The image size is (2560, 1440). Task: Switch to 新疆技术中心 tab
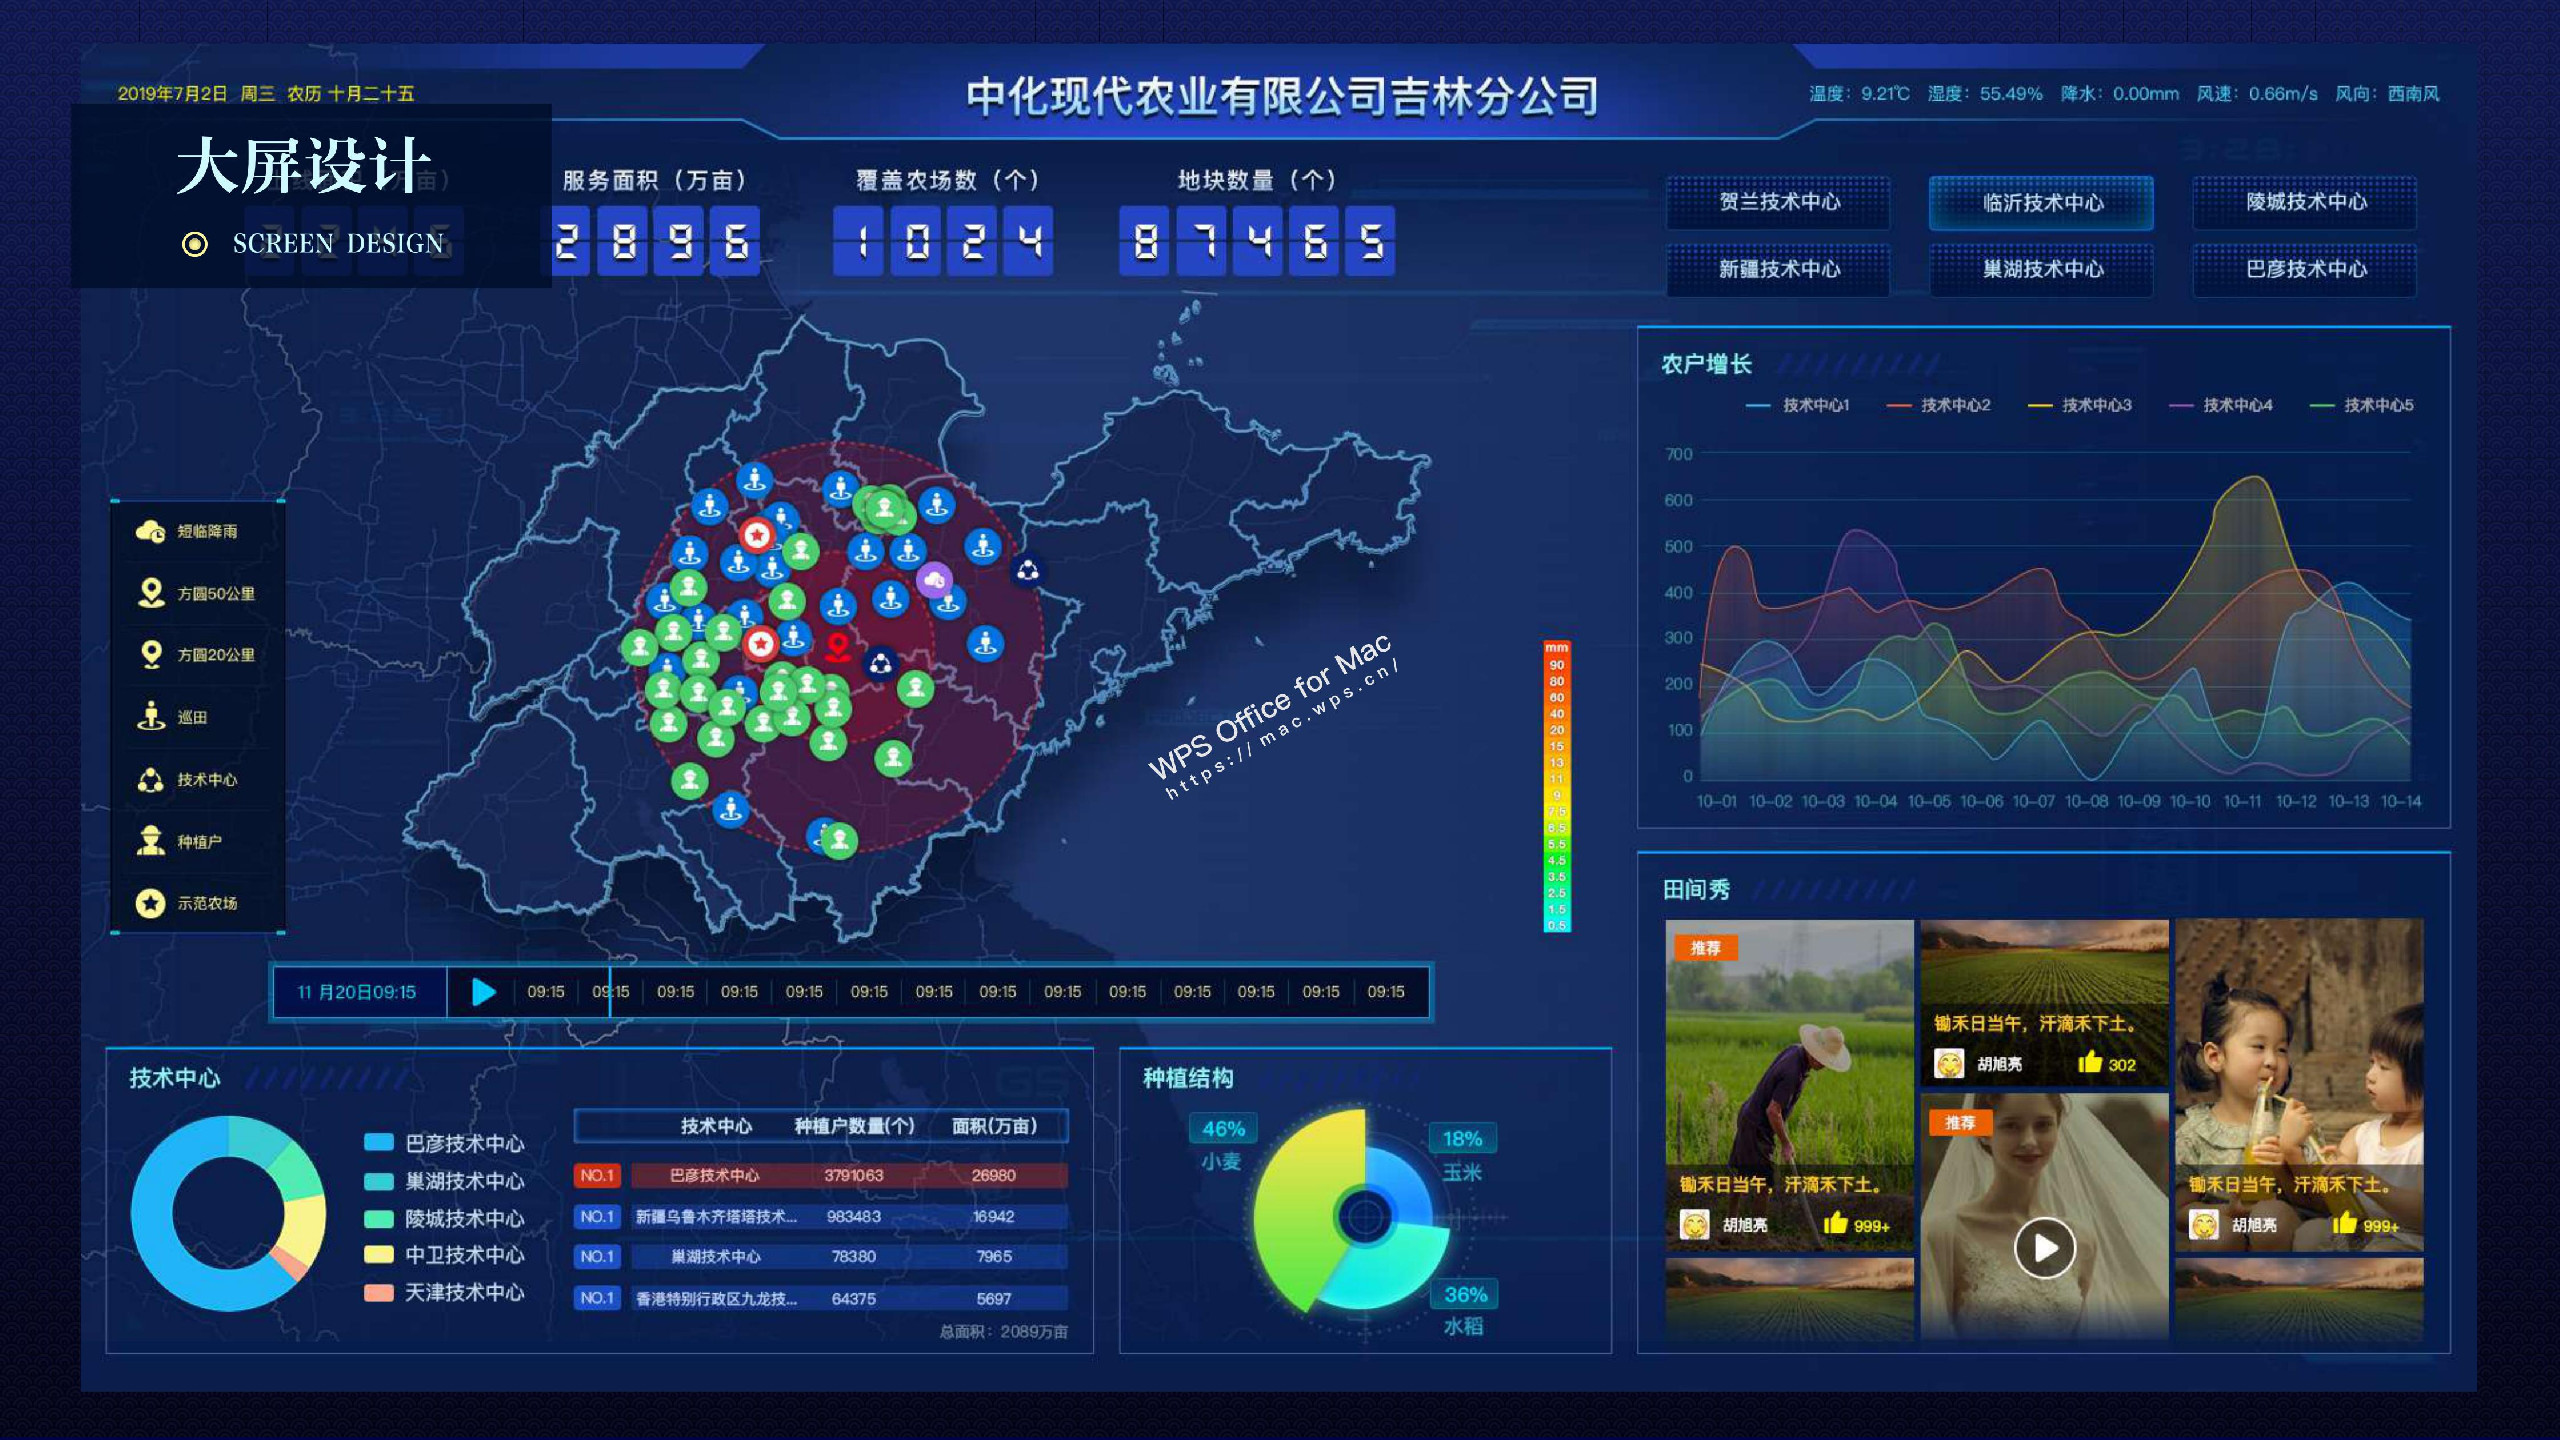[1778, 269]
